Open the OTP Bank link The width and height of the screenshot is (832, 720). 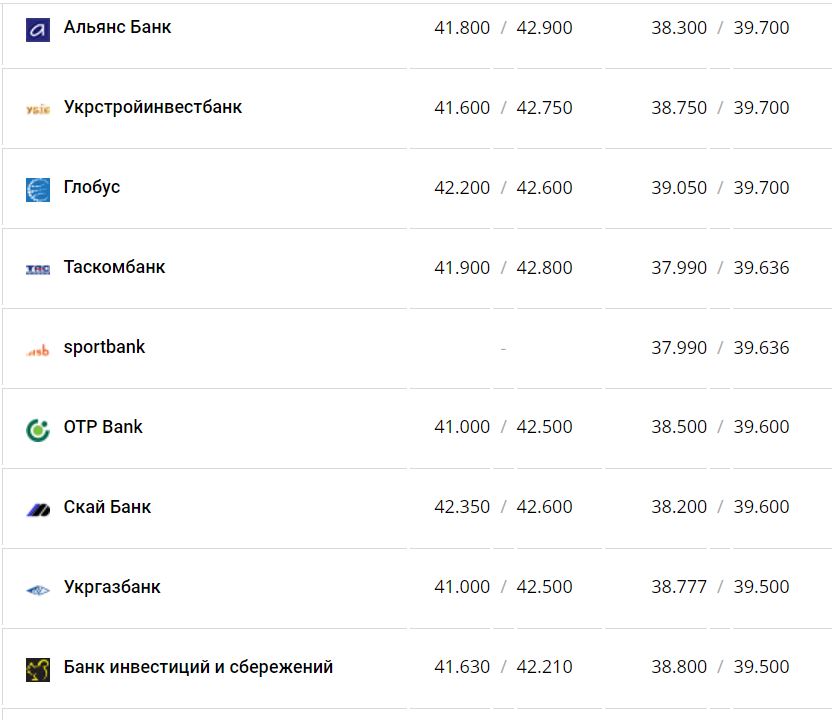coord(103,427)
